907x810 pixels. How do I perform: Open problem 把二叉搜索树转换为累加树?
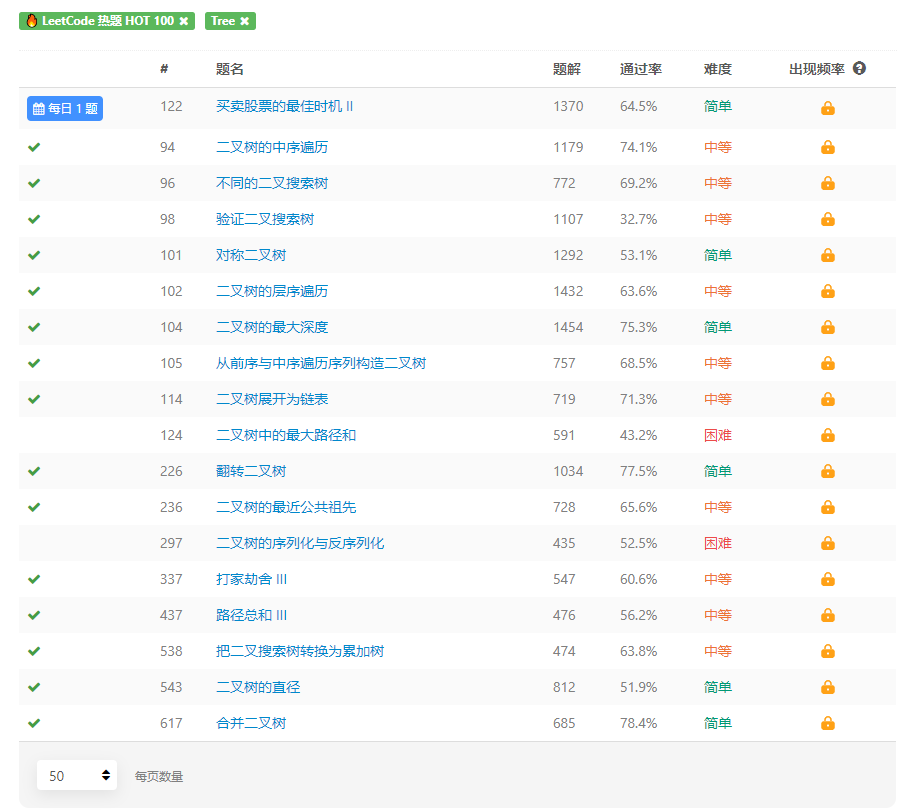pyautogui.click(x=300, y=651)
